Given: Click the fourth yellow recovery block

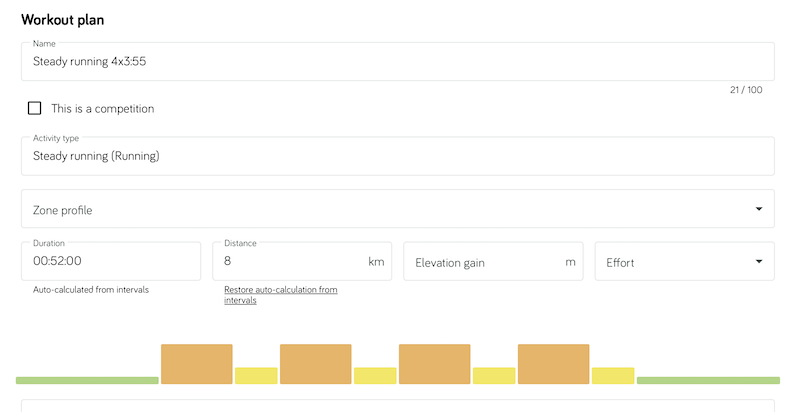Looking at the screenshot, I should click(613, 375).
